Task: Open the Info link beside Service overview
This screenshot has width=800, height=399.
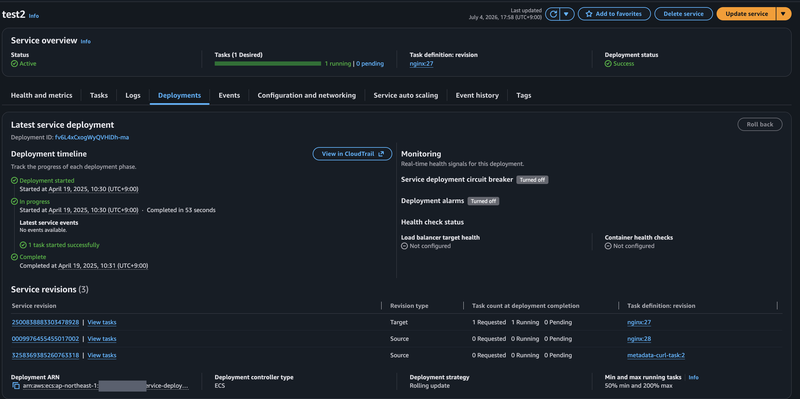Action: coord(86,41)
